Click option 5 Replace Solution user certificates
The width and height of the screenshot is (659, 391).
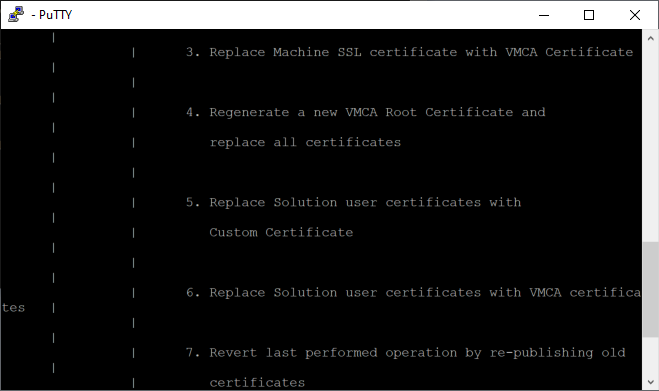(353, 202)
